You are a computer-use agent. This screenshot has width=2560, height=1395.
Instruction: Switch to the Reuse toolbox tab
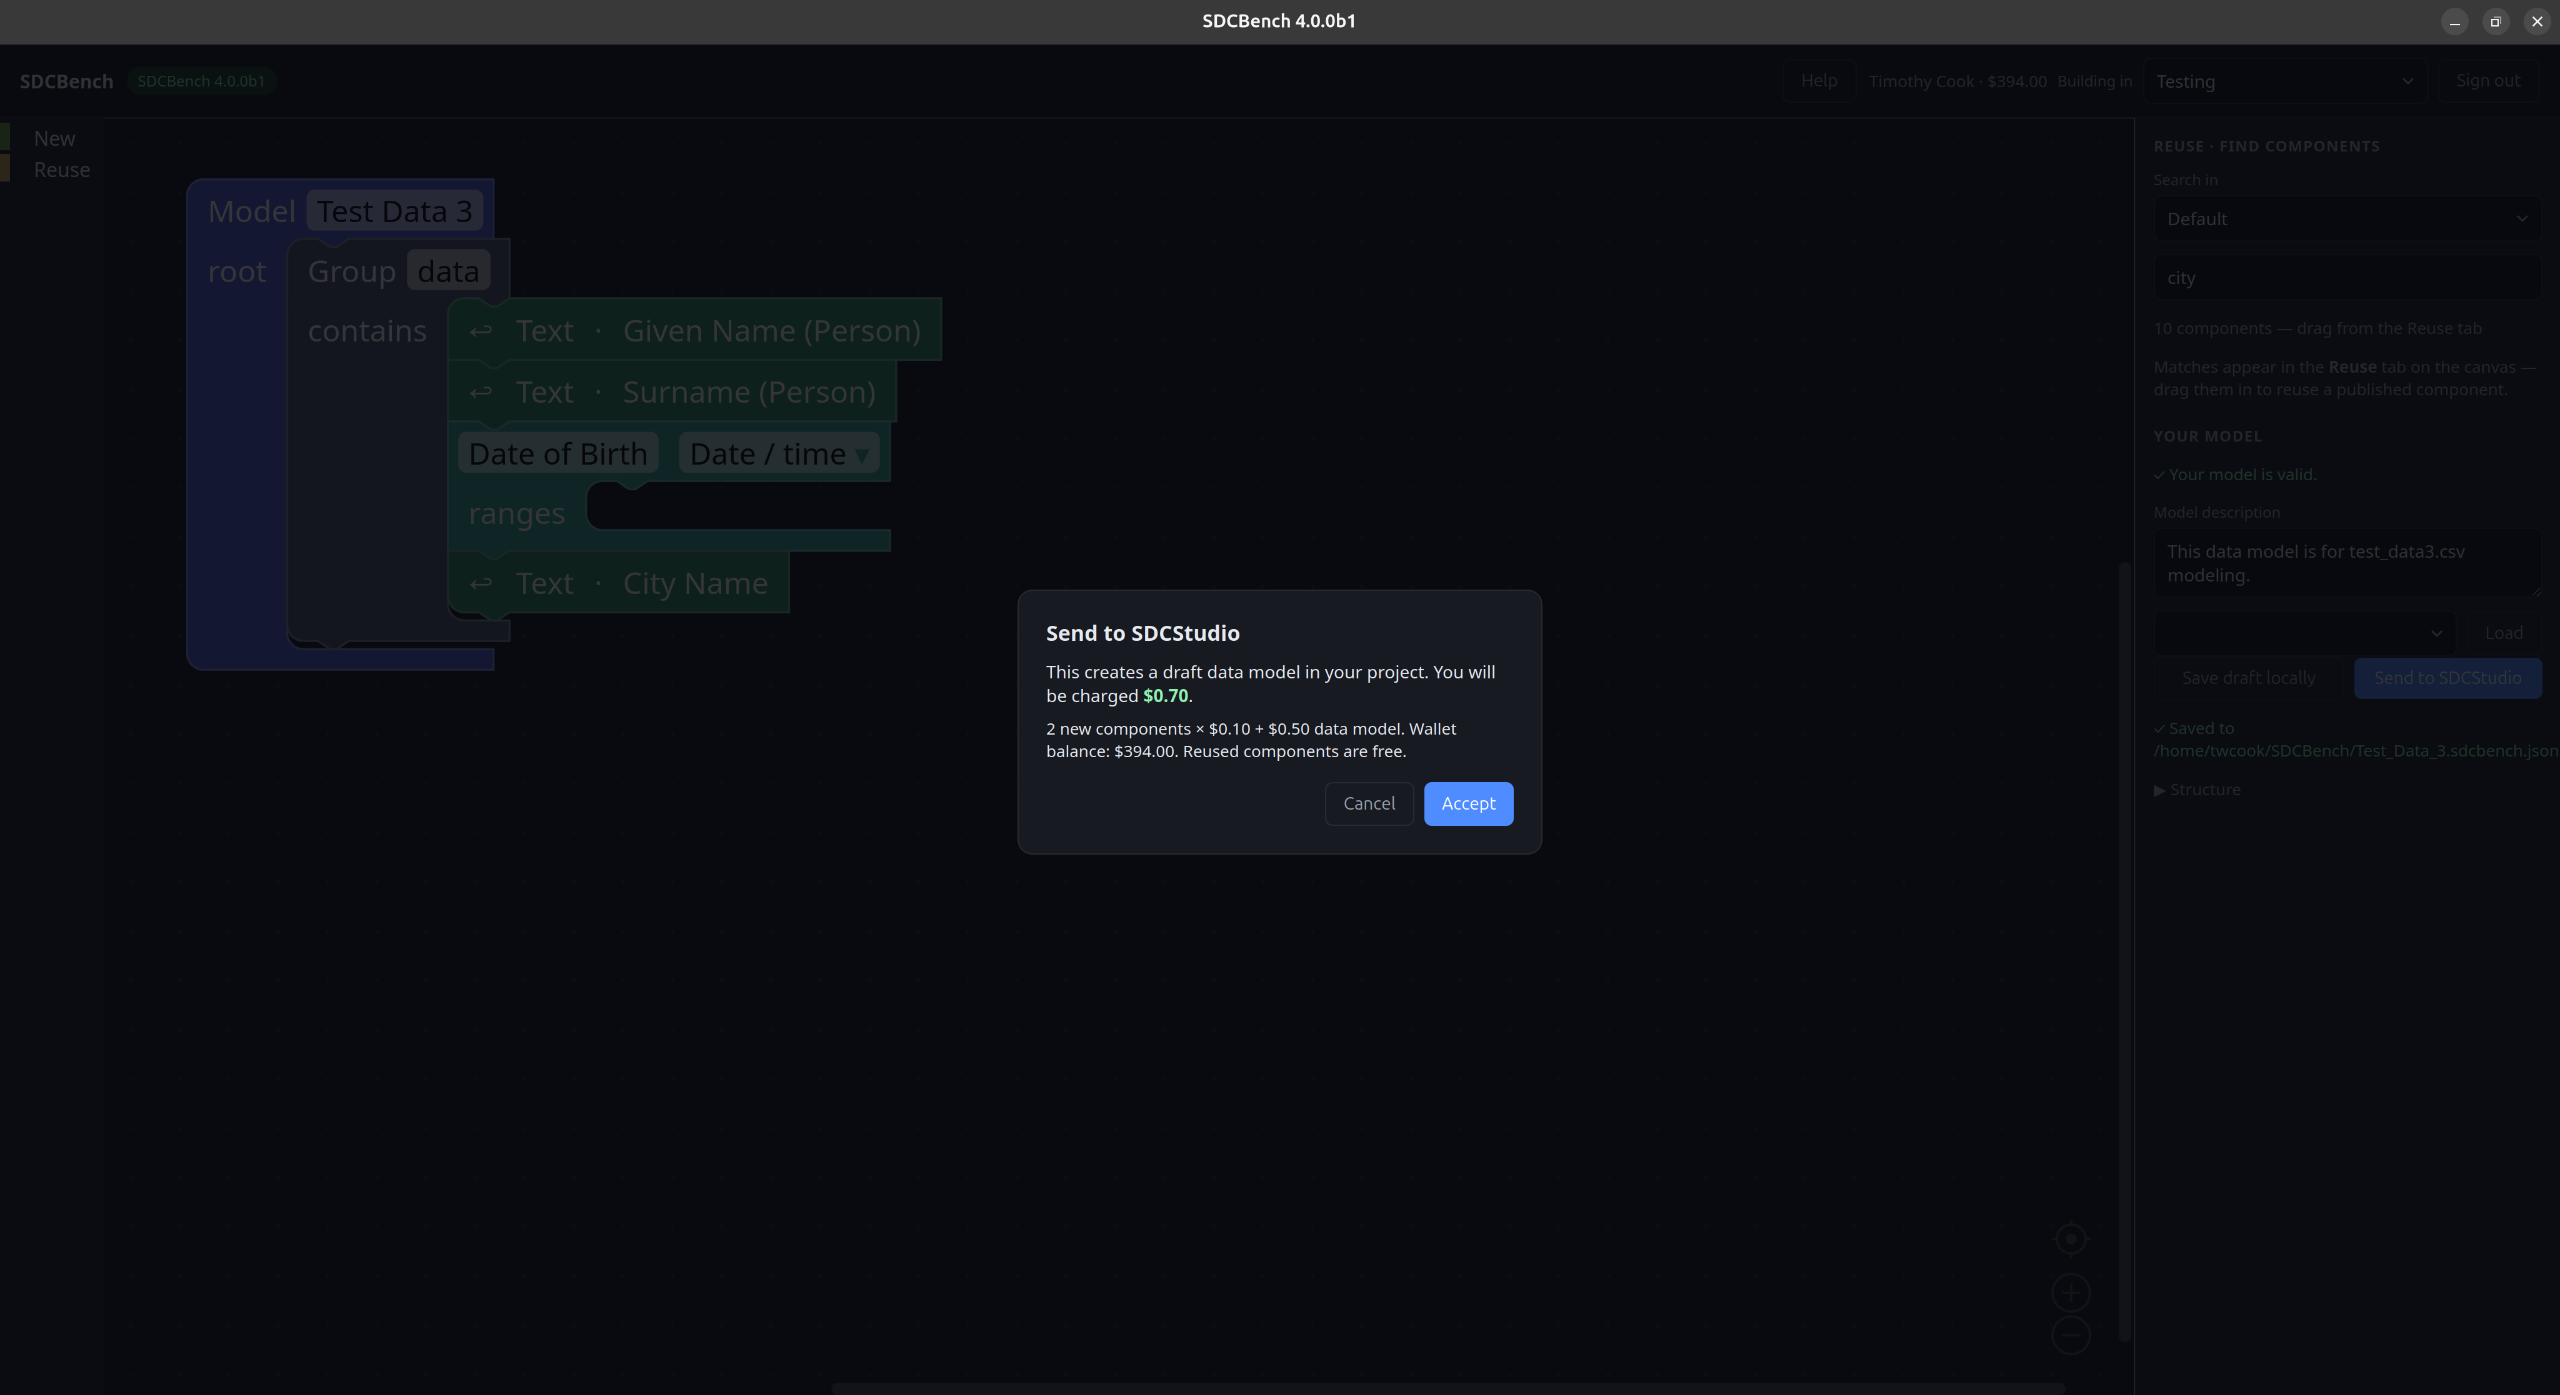coord(61,170)
